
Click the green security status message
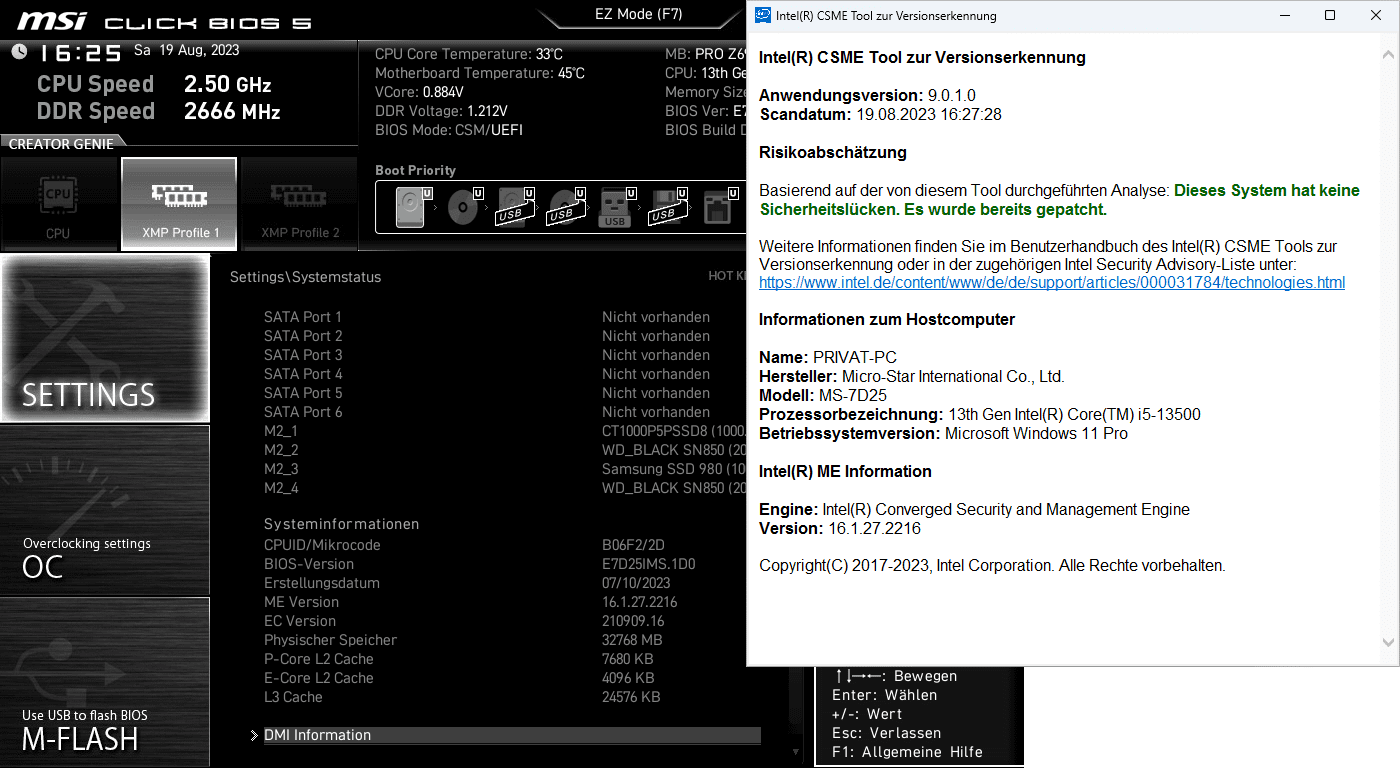click(1060, 200)
